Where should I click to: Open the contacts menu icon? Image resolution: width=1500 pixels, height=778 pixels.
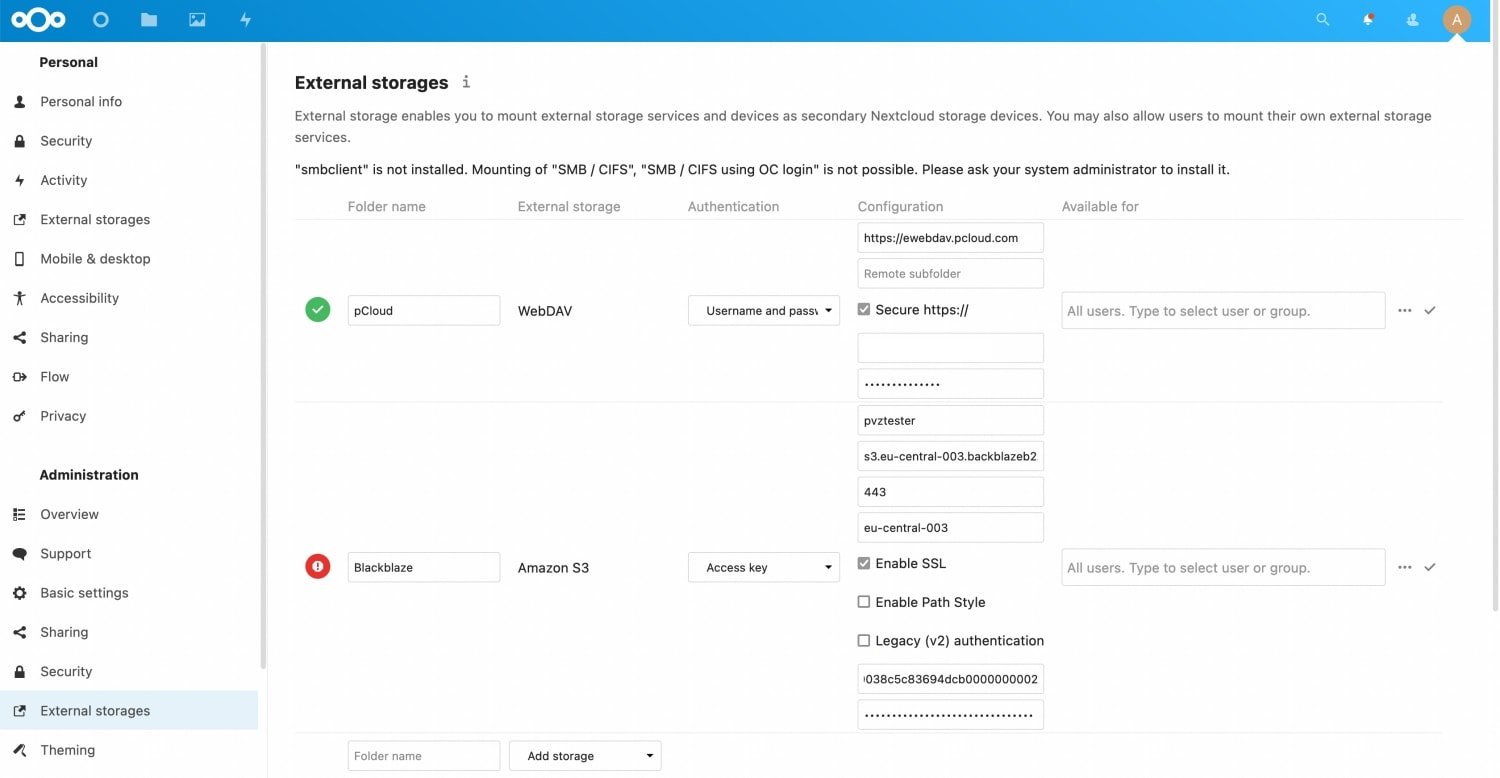click(x=1412, y=19)
